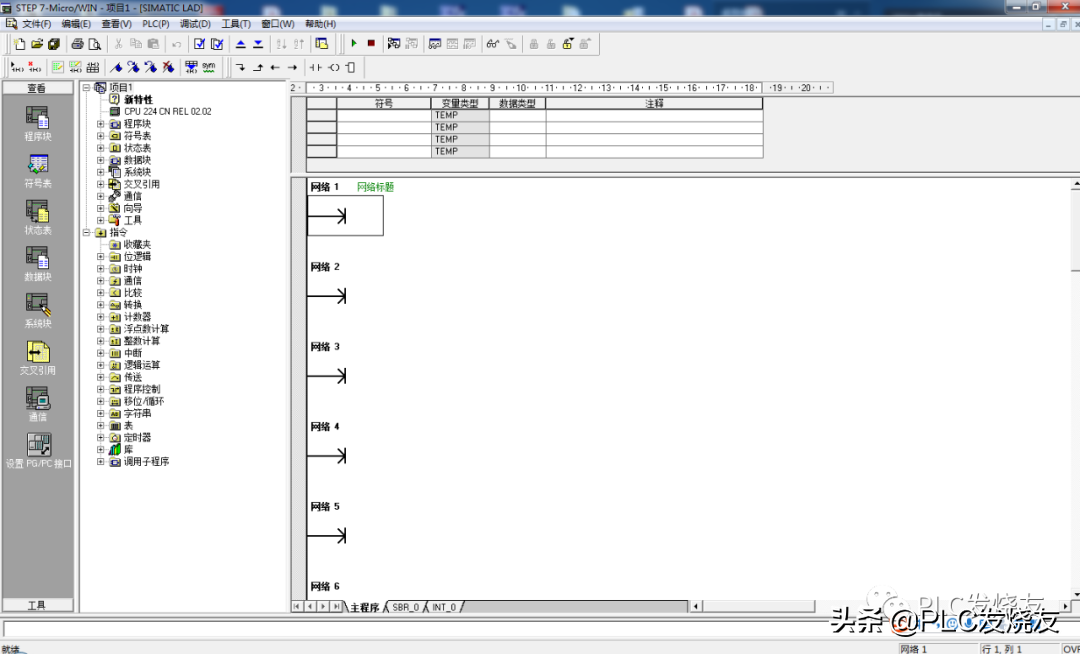Click the red STOP mode icon
This screenshot has height=654, width=1080.
click(371, 43)
